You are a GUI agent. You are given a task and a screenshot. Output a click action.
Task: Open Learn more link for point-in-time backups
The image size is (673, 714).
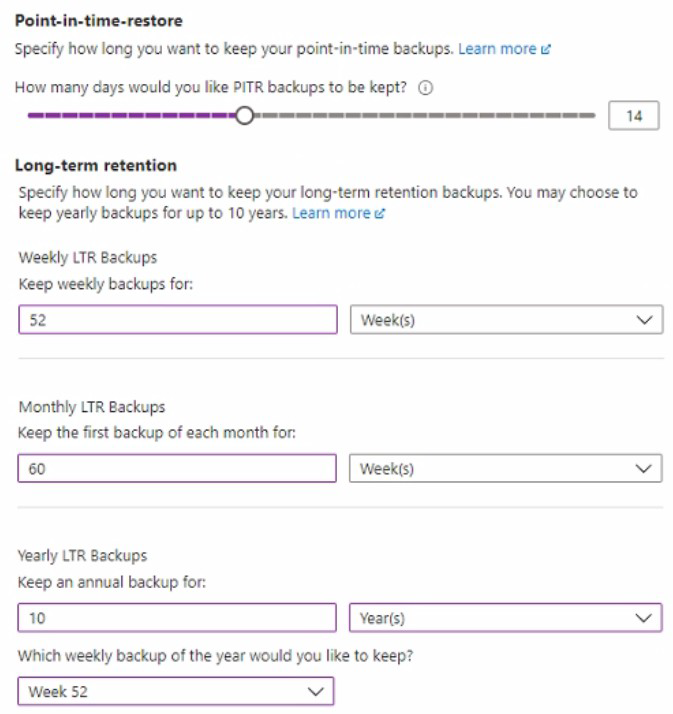pyautogui.click(x=498, y=48)
